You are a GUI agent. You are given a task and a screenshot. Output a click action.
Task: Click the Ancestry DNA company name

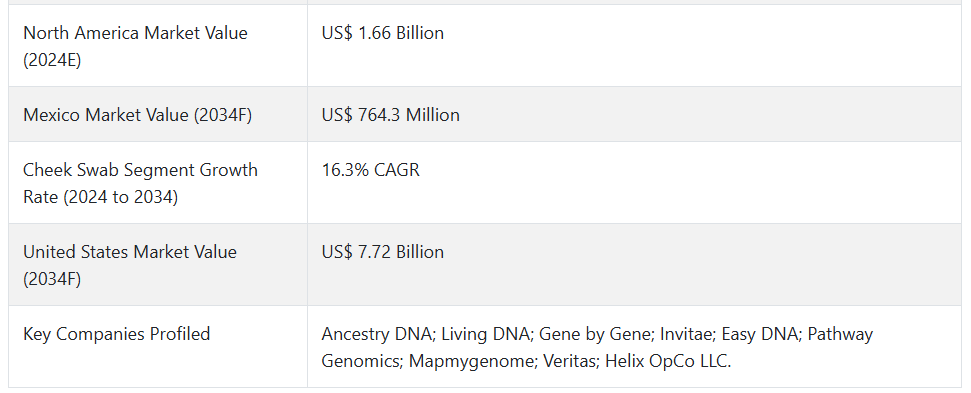[x=376, y=334]
